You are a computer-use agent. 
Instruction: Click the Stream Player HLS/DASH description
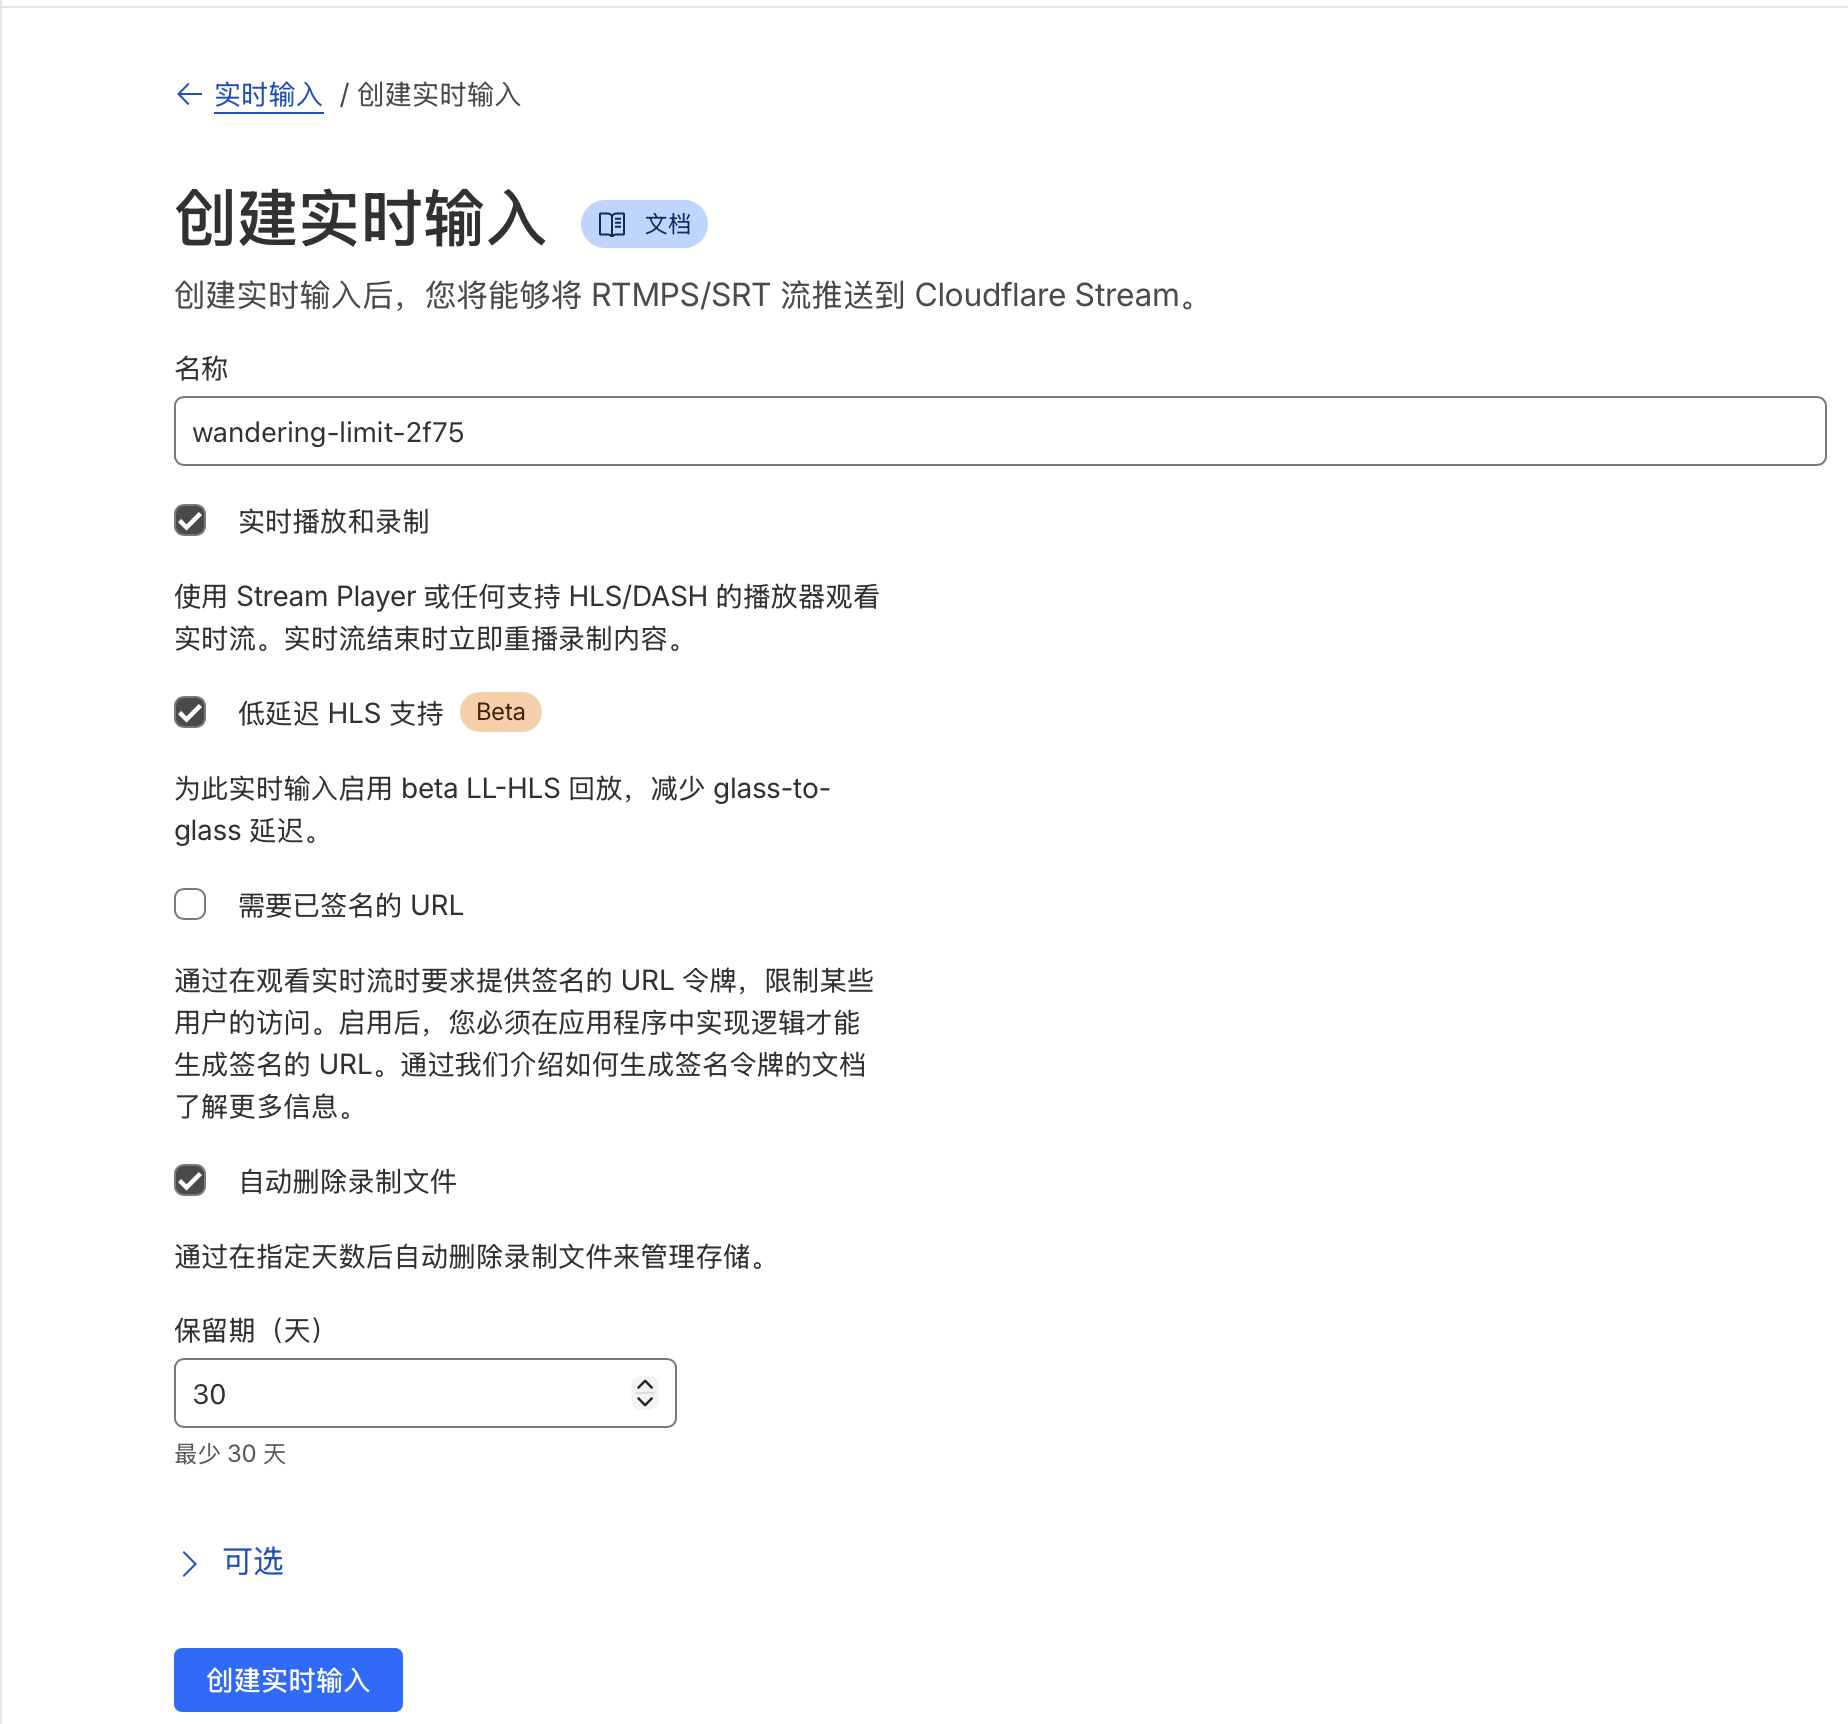pos(527,617)
